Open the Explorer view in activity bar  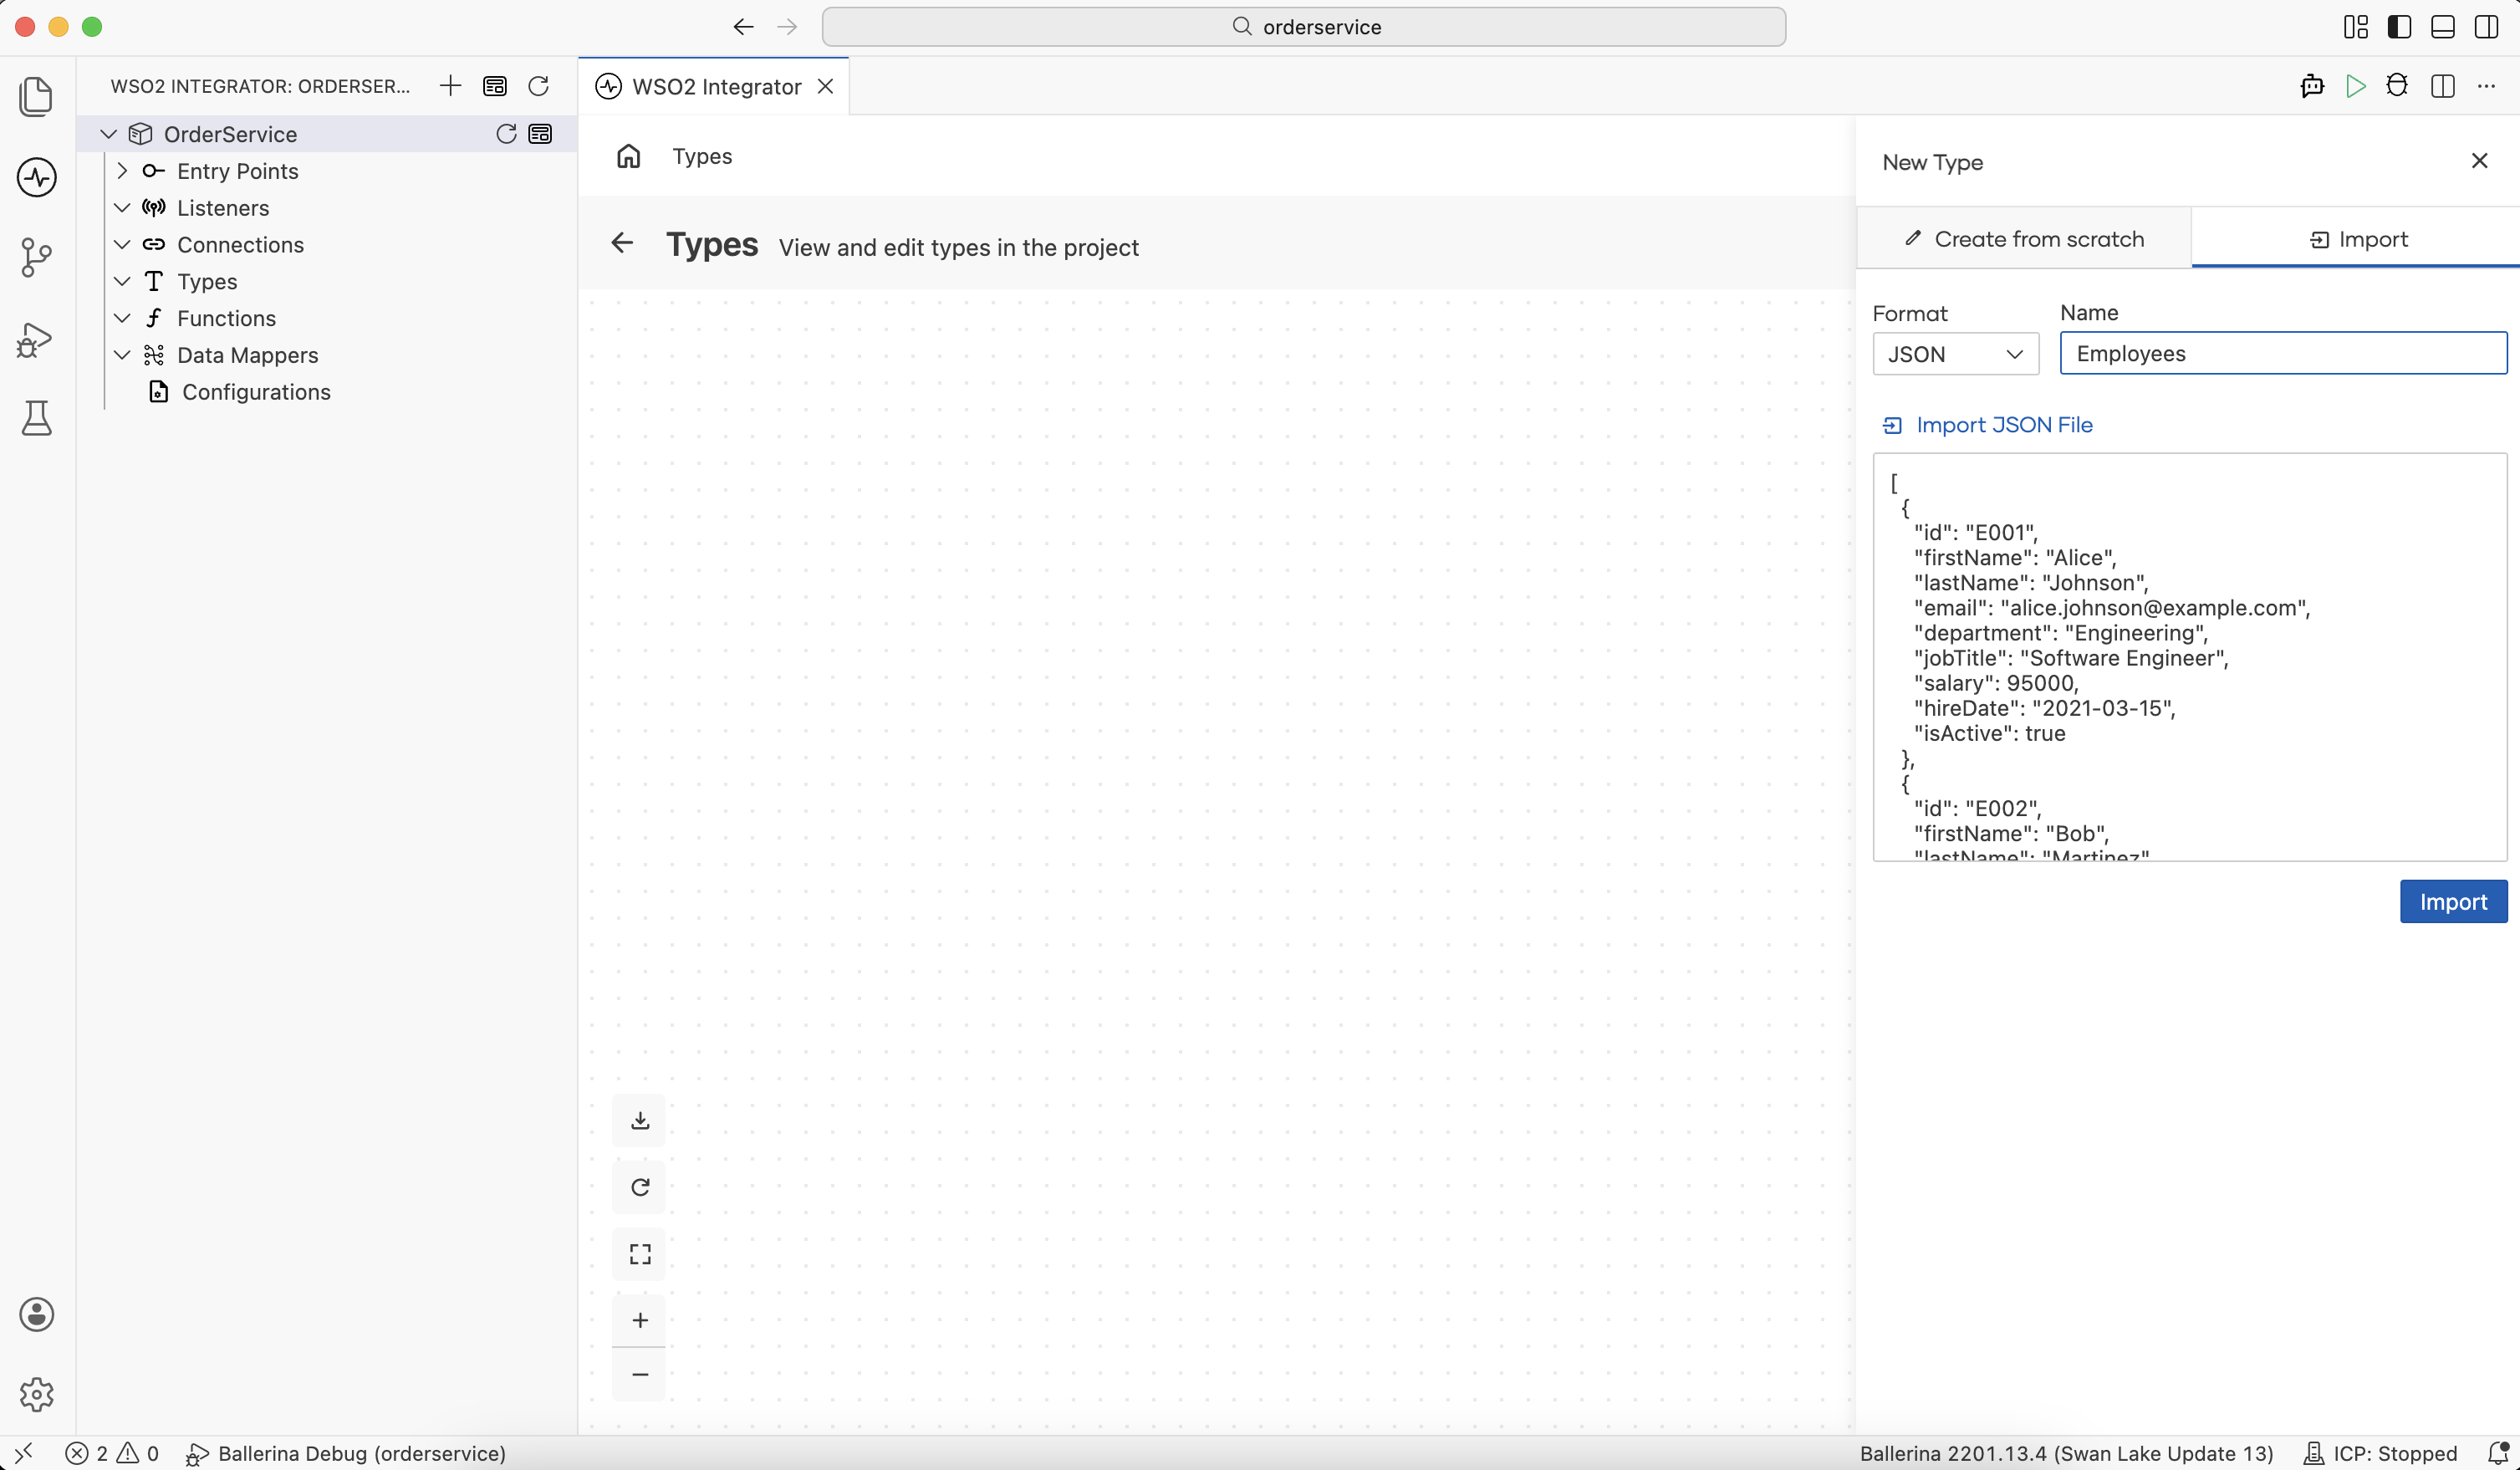[x=36, y=97]
